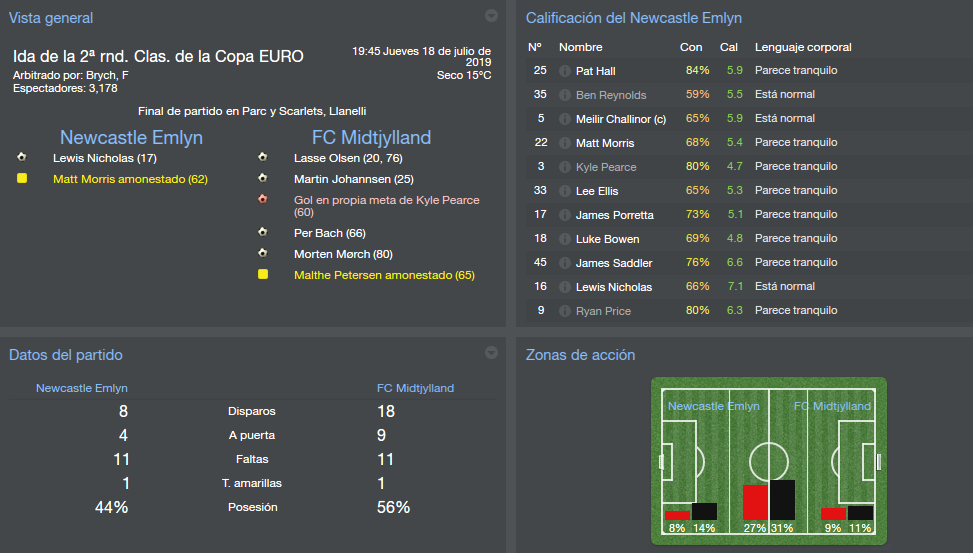Open the info icon next to Lewis Nicholas
973x553 pixels.
tap(565, 287)
